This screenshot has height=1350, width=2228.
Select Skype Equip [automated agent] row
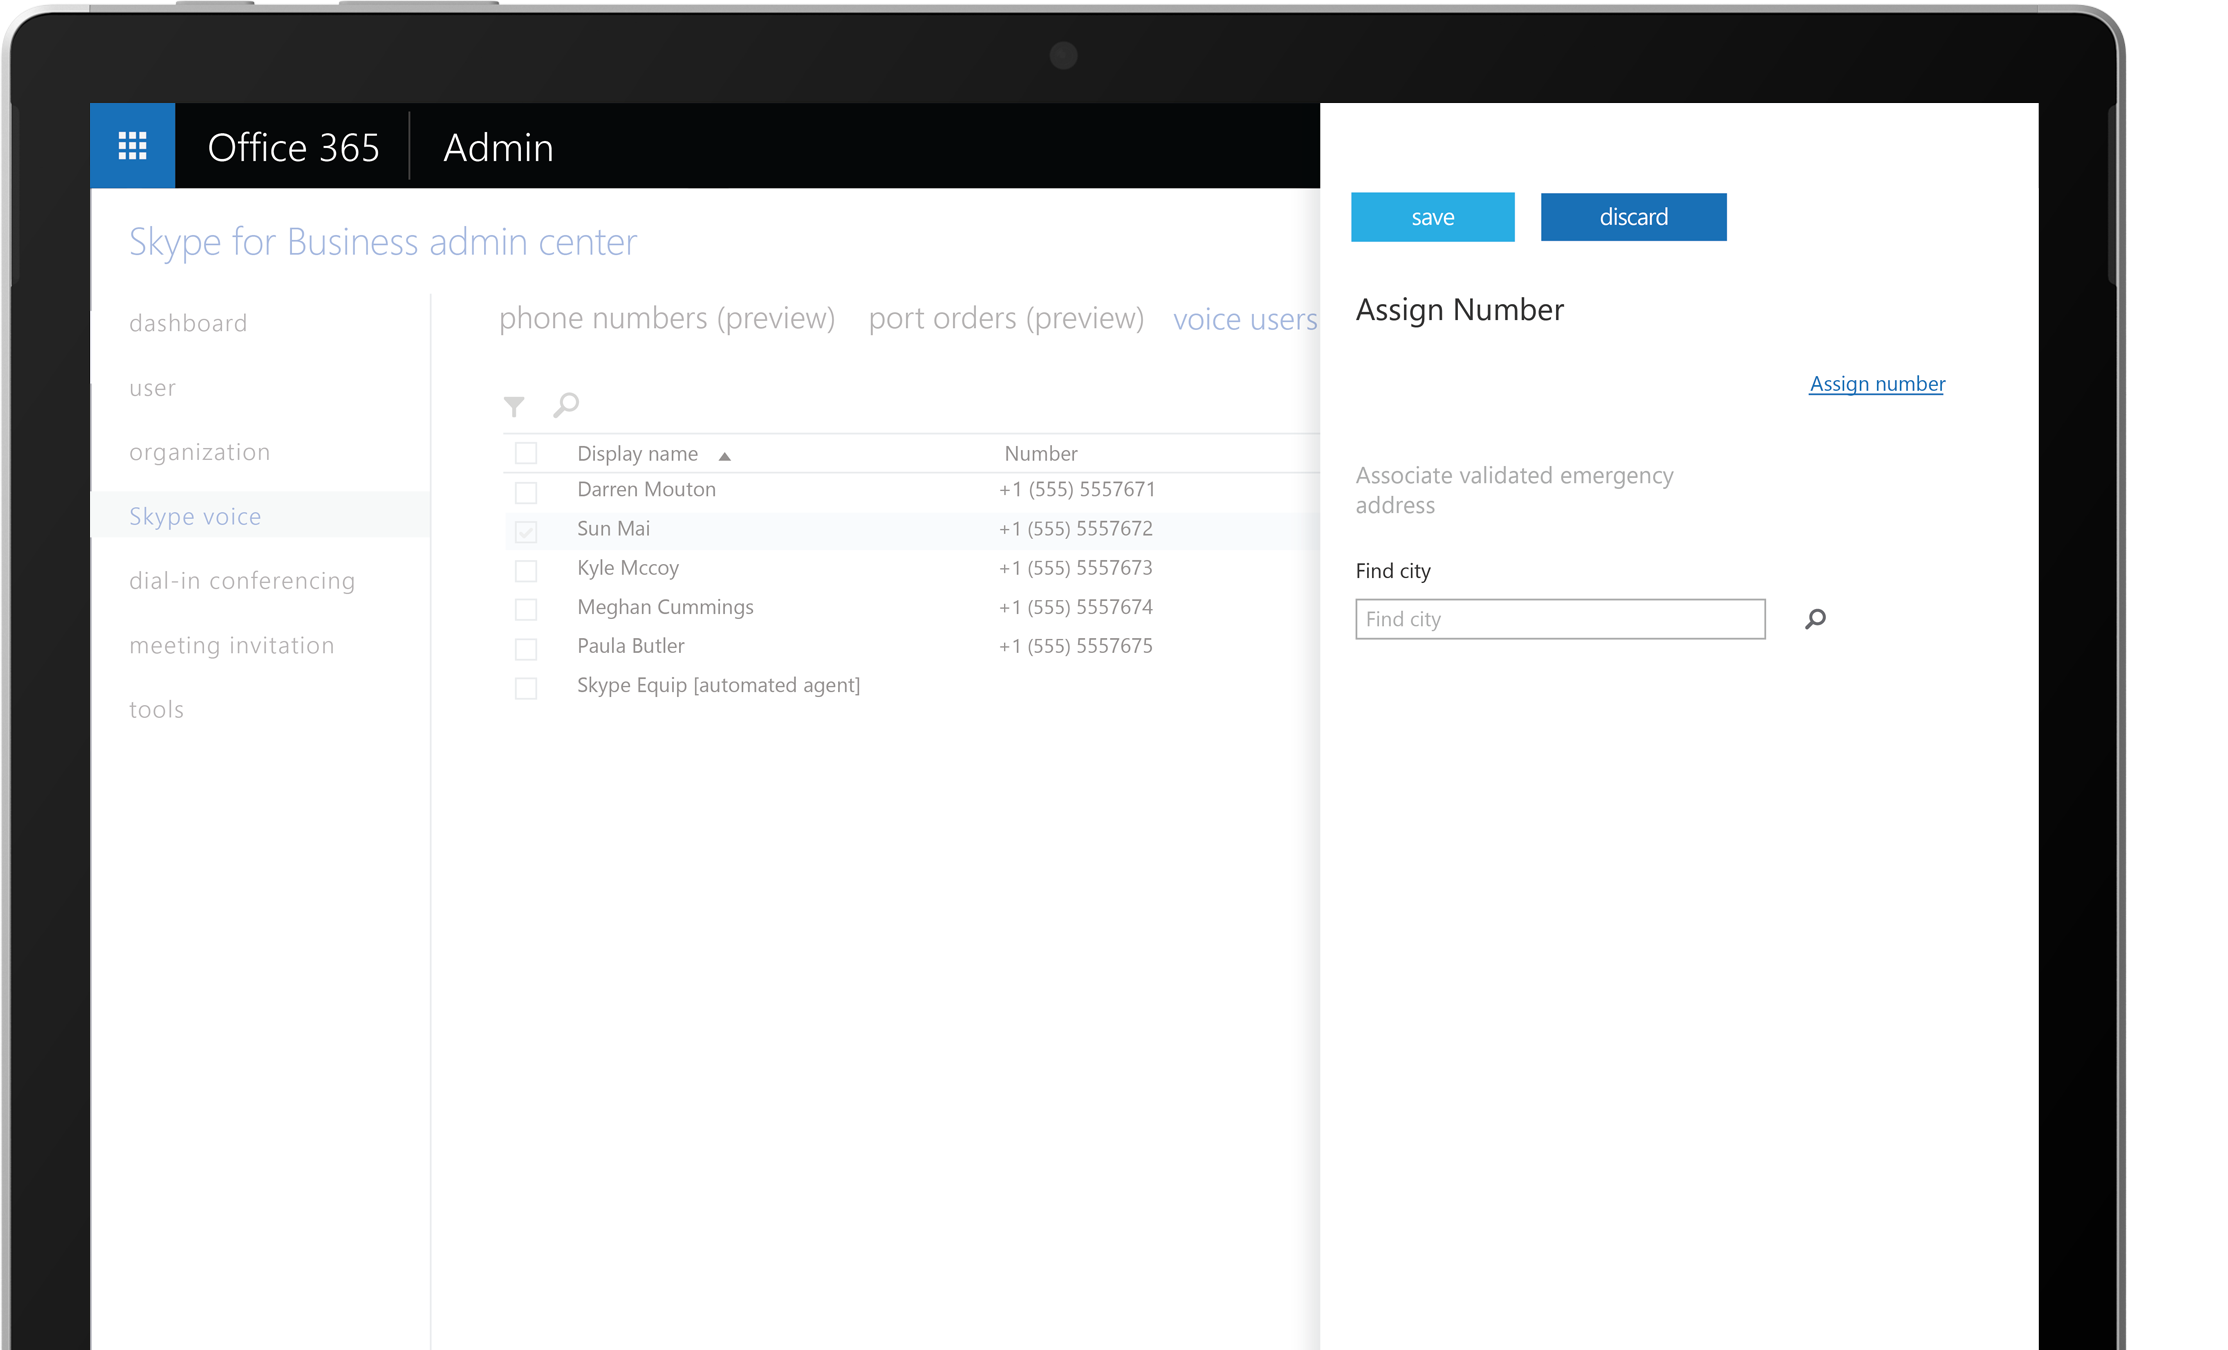pos(718,685)
